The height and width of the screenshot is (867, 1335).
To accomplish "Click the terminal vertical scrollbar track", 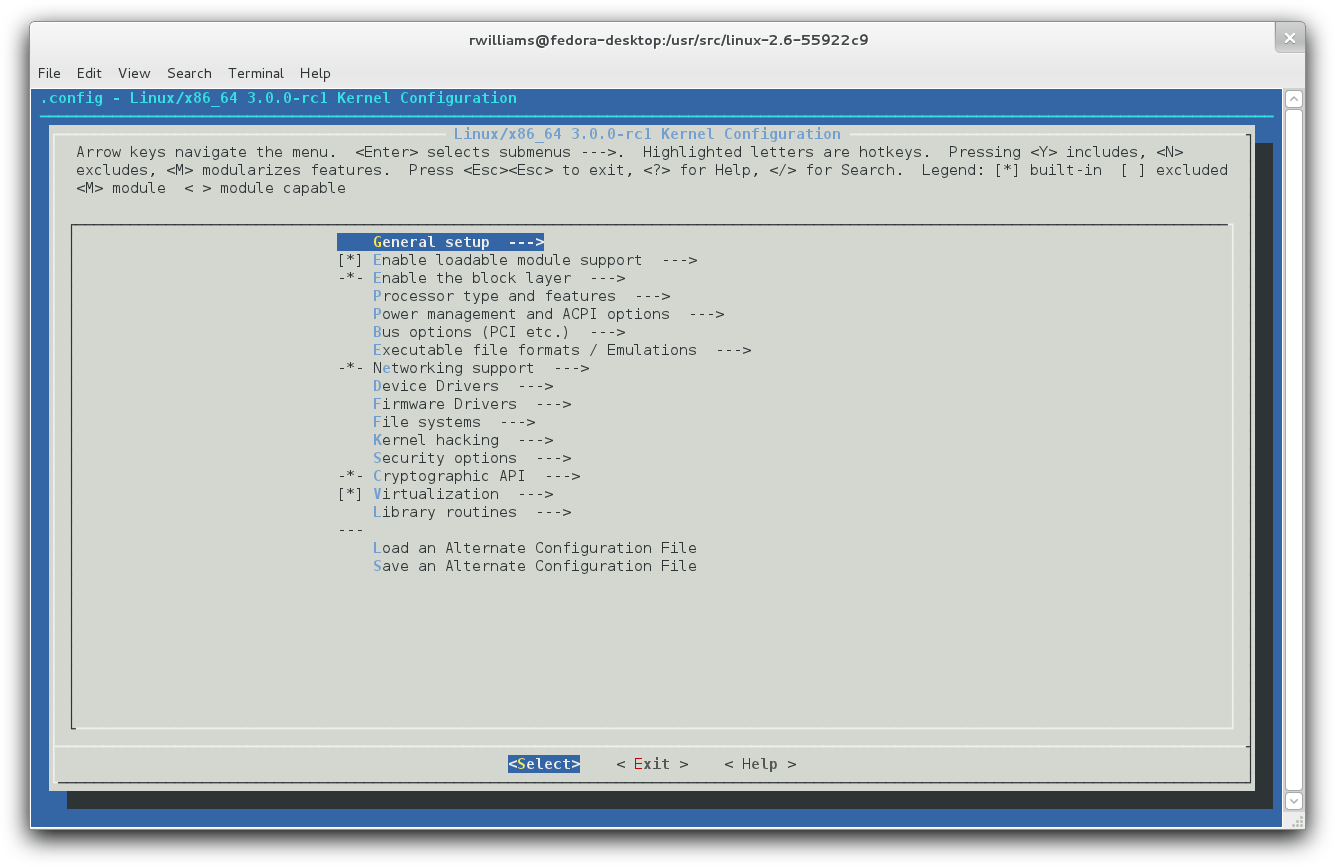I will click(x=1293, y=450).
